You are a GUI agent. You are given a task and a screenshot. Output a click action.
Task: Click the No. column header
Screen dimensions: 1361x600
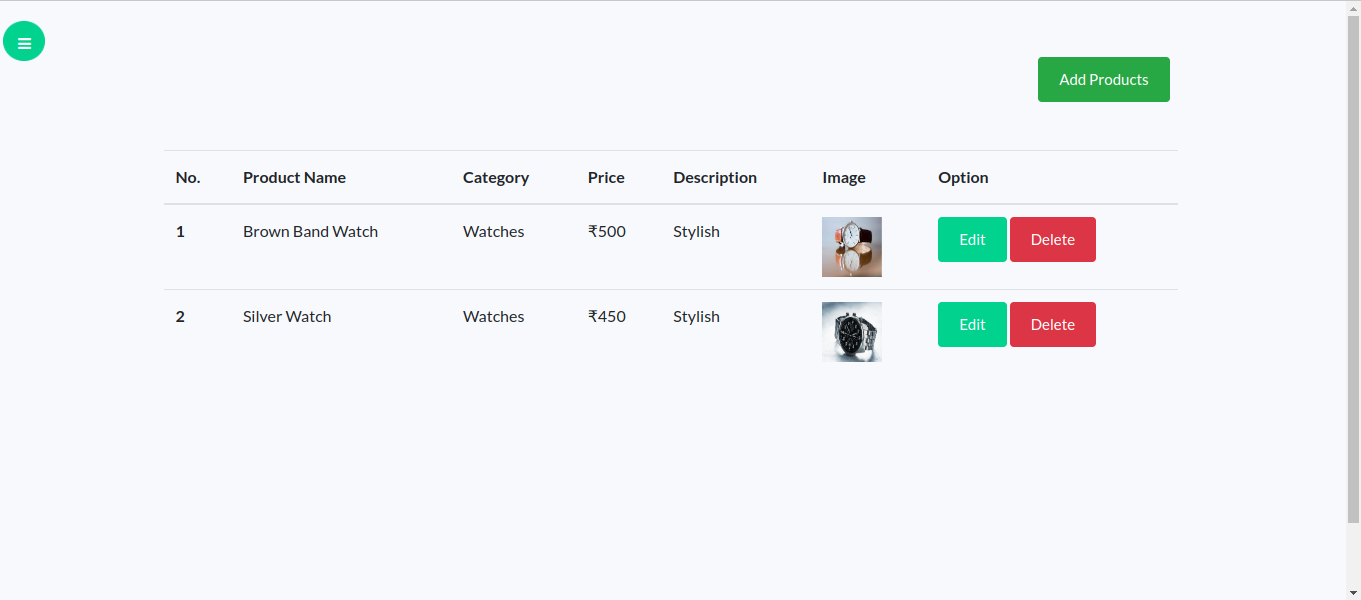(x=188, y=177)
